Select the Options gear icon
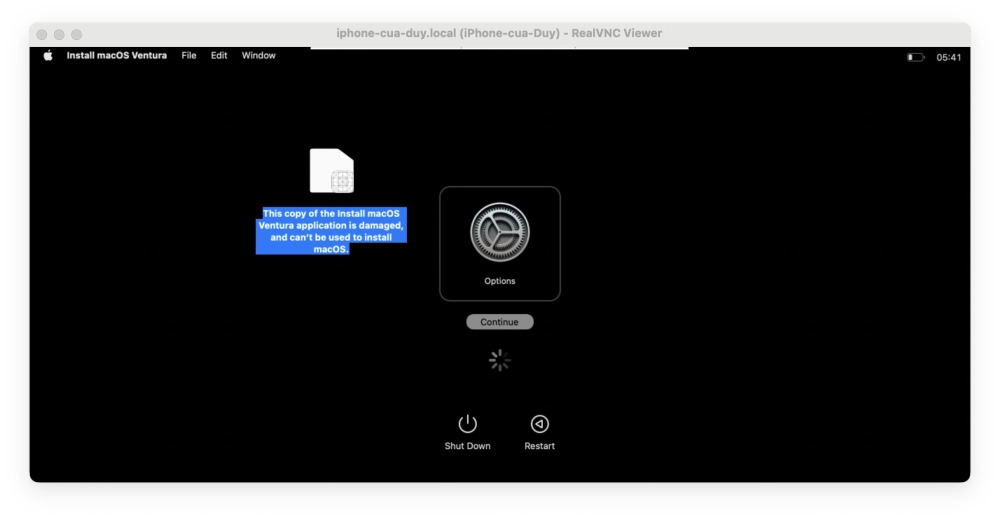Image resolution: width=1000 pixels, height=519 pixels. click(x=499, y=232)
